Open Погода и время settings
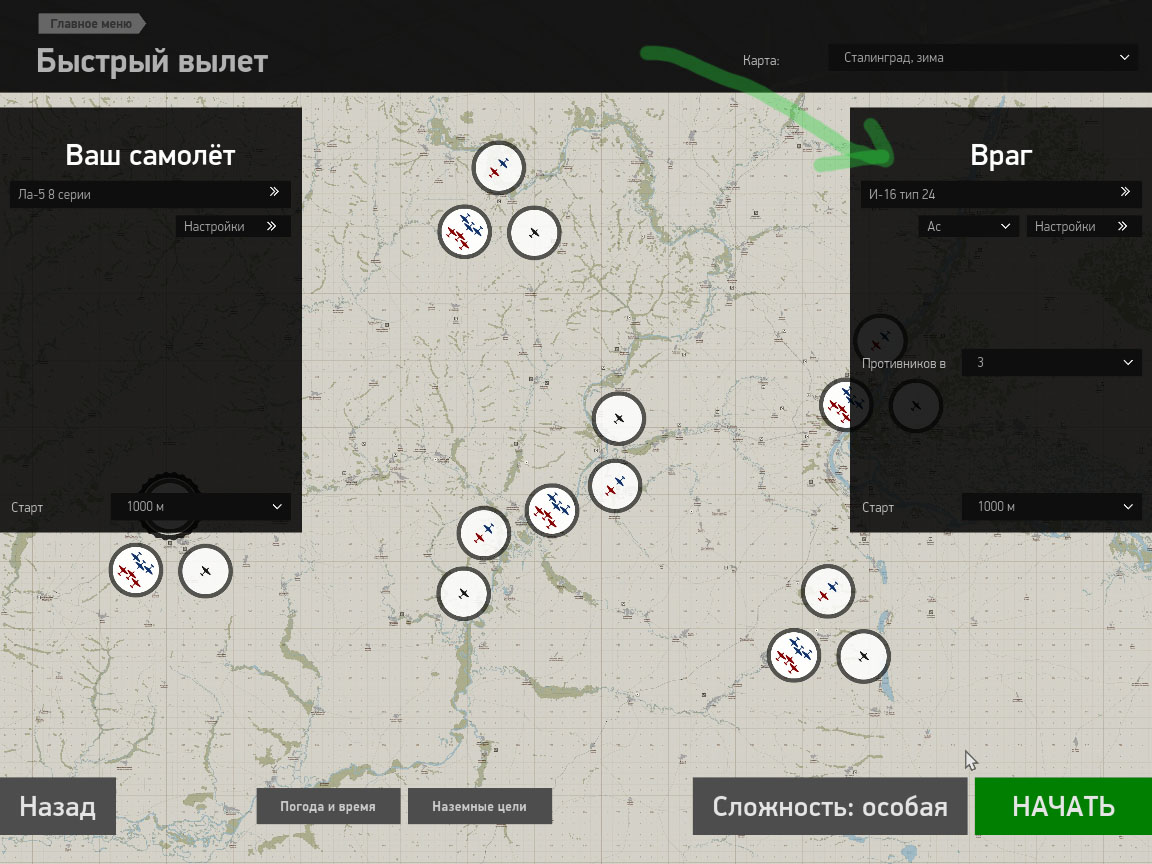Viewport: 1152px width, 864px height. pyautogui.click(x=328, y=806)
